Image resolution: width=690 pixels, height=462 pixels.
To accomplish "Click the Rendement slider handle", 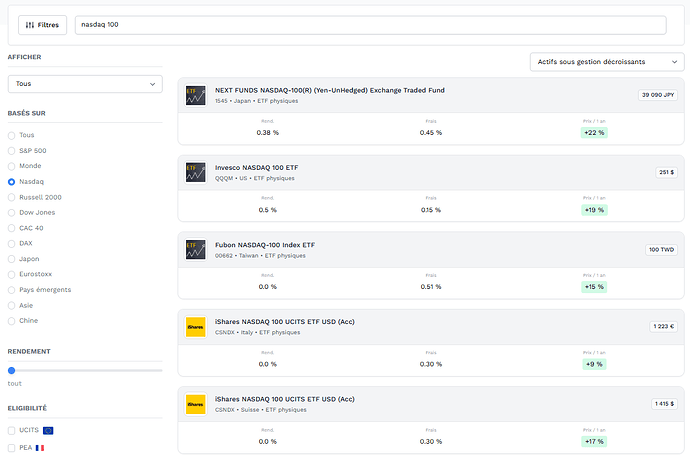I will click(x=11, y=370).
